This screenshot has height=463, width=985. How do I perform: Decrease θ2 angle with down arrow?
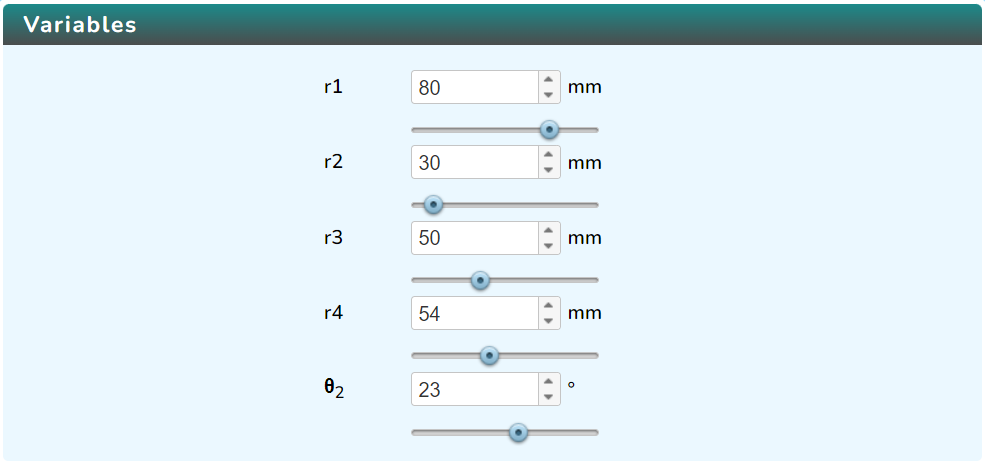tap(548, 397)
